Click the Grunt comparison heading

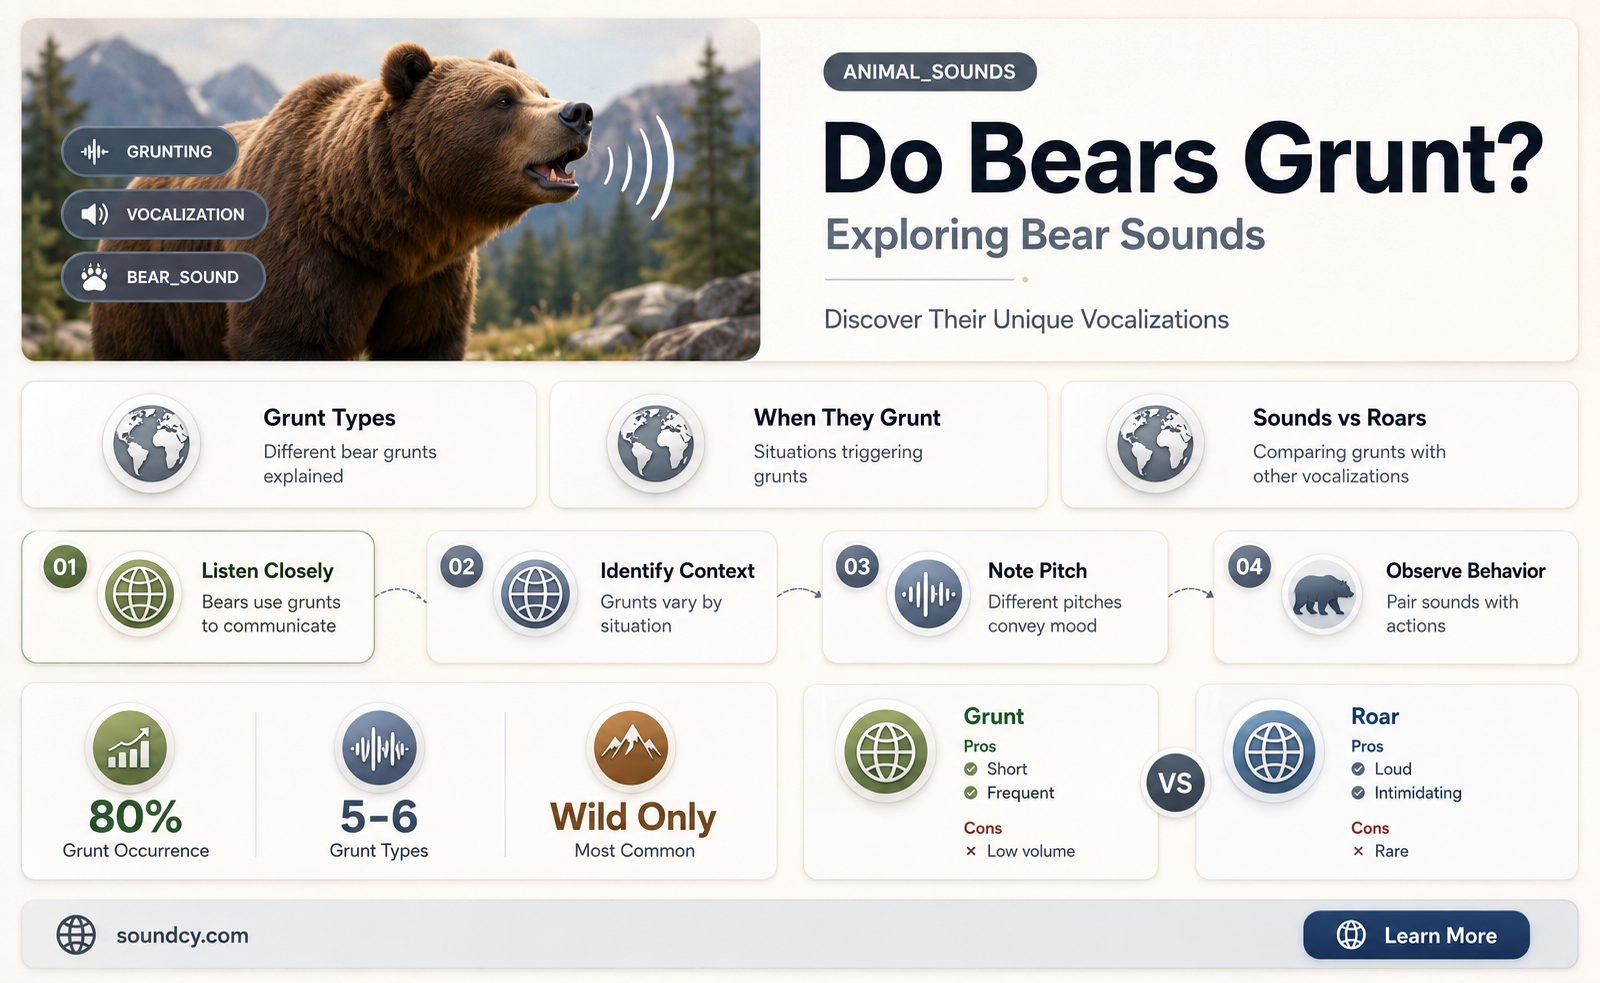tap(993, 717)
